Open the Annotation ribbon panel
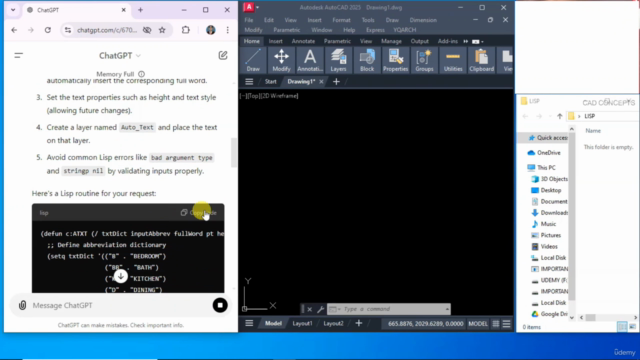The width and height of the screenshot is (640, 360). (x=310, y=60)
